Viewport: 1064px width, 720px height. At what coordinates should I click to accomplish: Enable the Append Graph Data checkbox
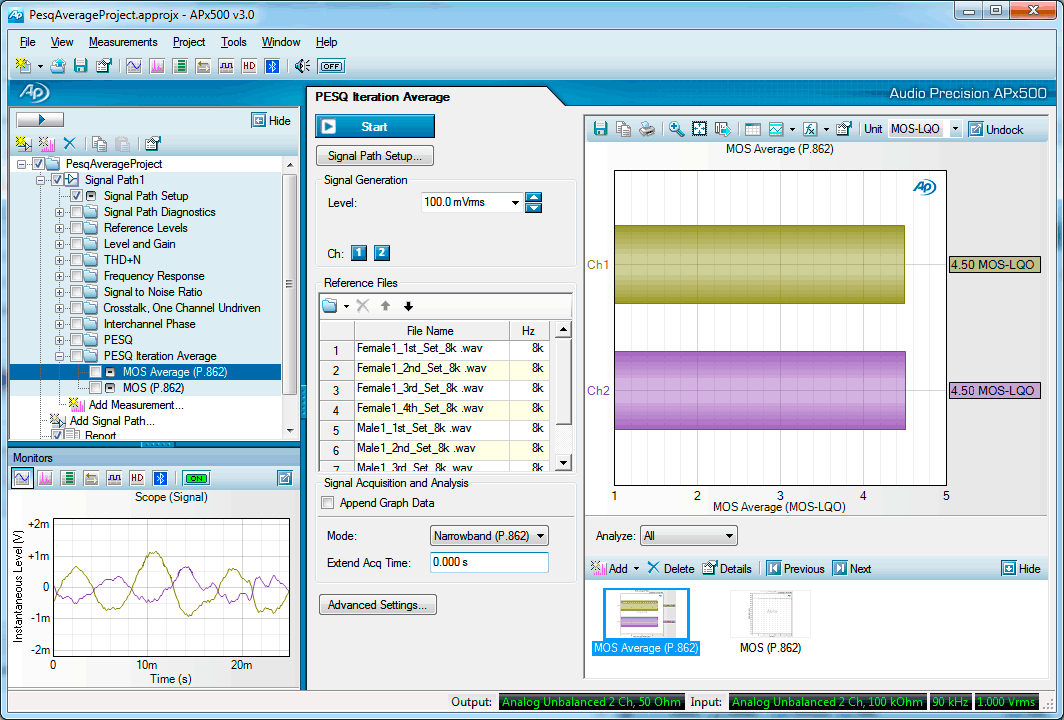point(327,503)
